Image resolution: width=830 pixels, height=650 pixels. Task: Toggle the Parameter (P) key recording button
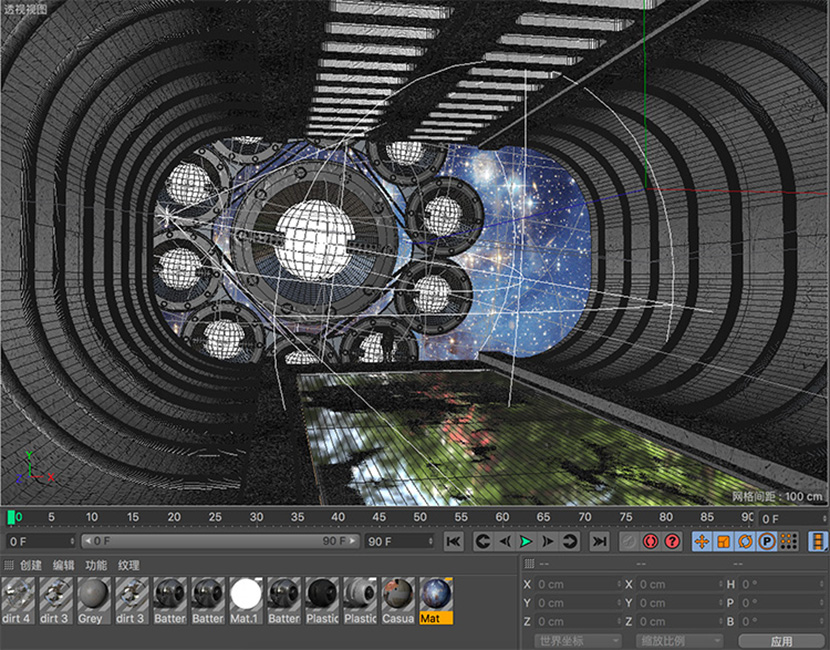coord(768,541)
